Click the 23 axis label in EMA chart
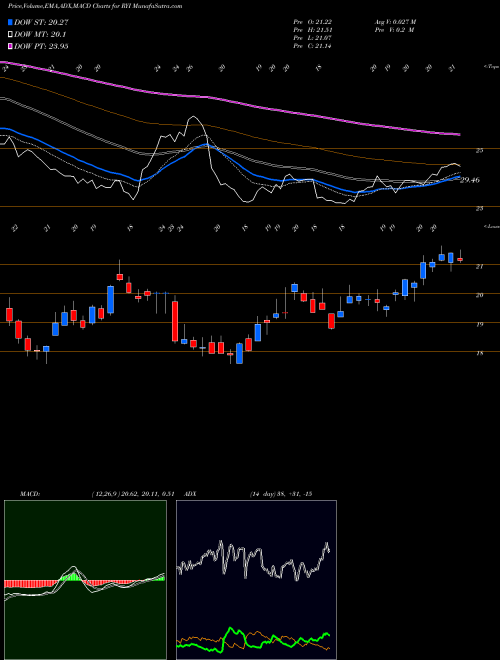The height and width of the screenshot is (660, 500). coord(479,208)
